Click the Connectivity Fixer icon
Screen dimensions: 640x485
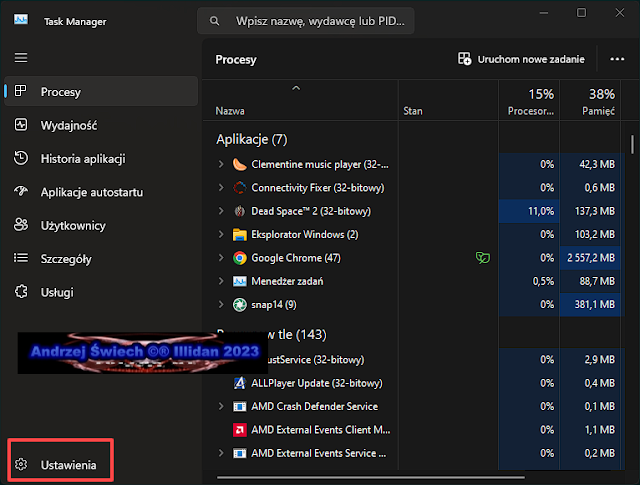(240, 187)
